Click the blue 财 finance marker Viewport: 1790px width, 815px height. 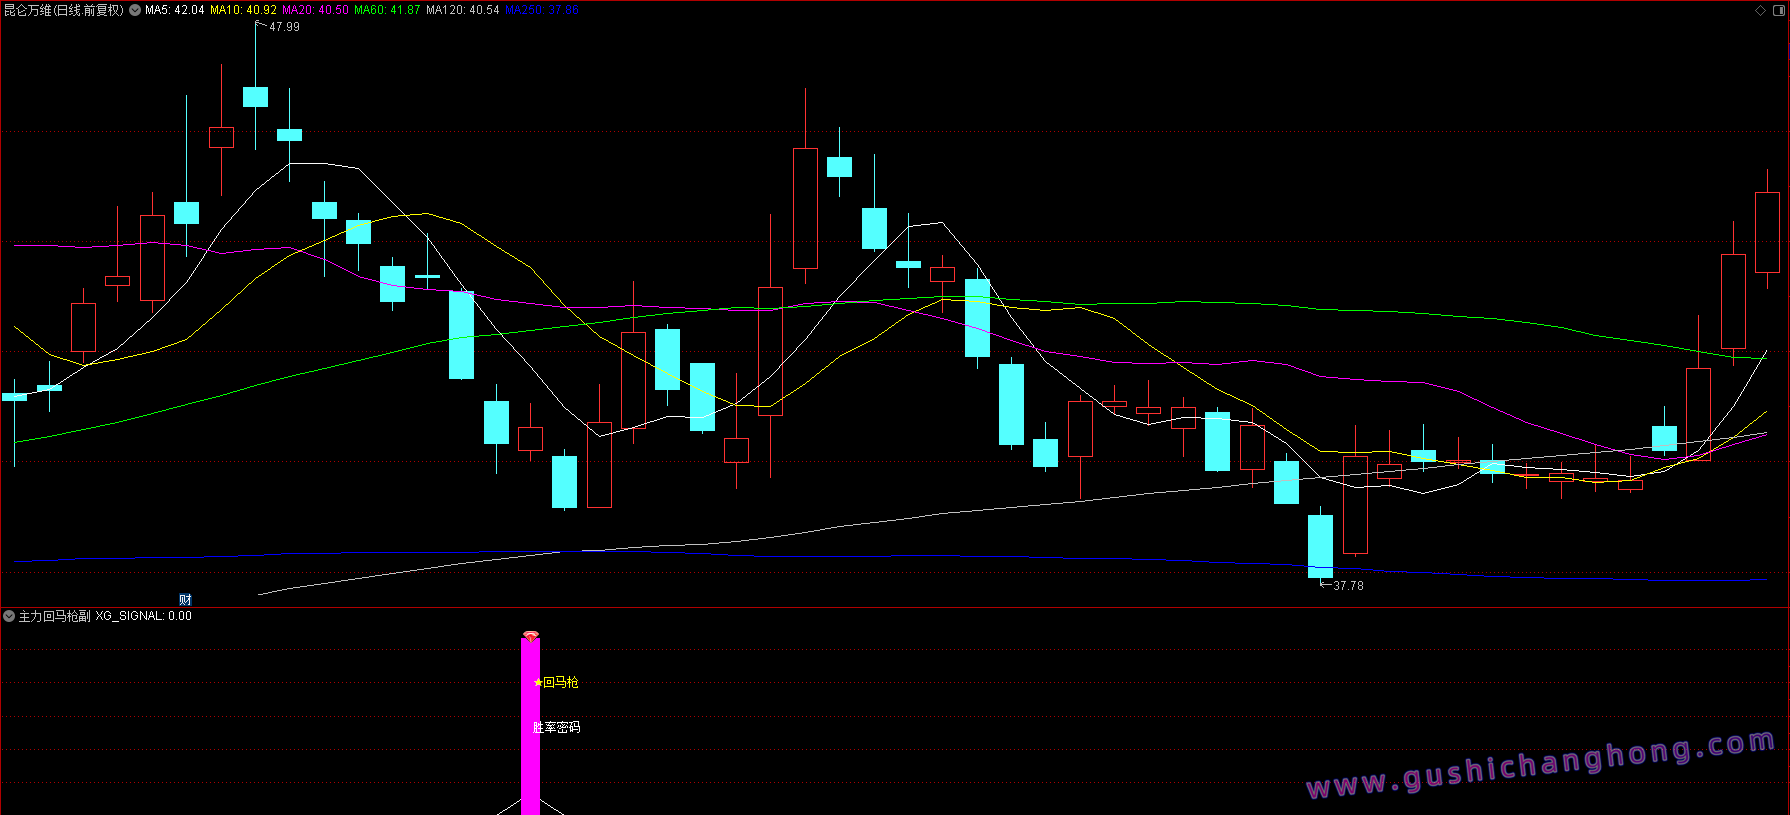pos(185,599)
